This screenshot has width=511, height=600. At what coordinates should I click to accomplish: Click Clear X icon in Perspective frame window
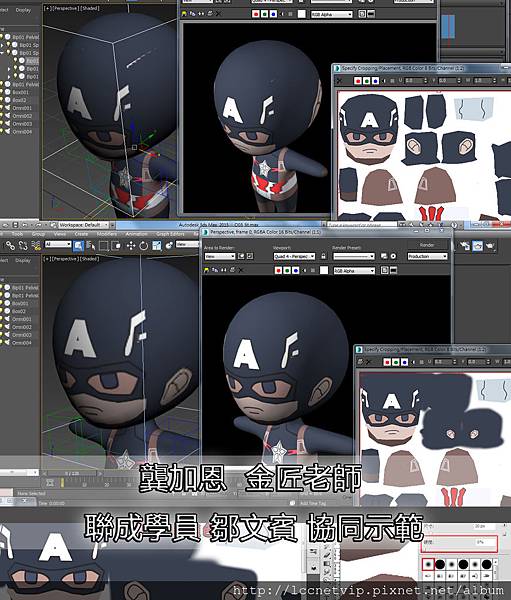click(241, 270)
